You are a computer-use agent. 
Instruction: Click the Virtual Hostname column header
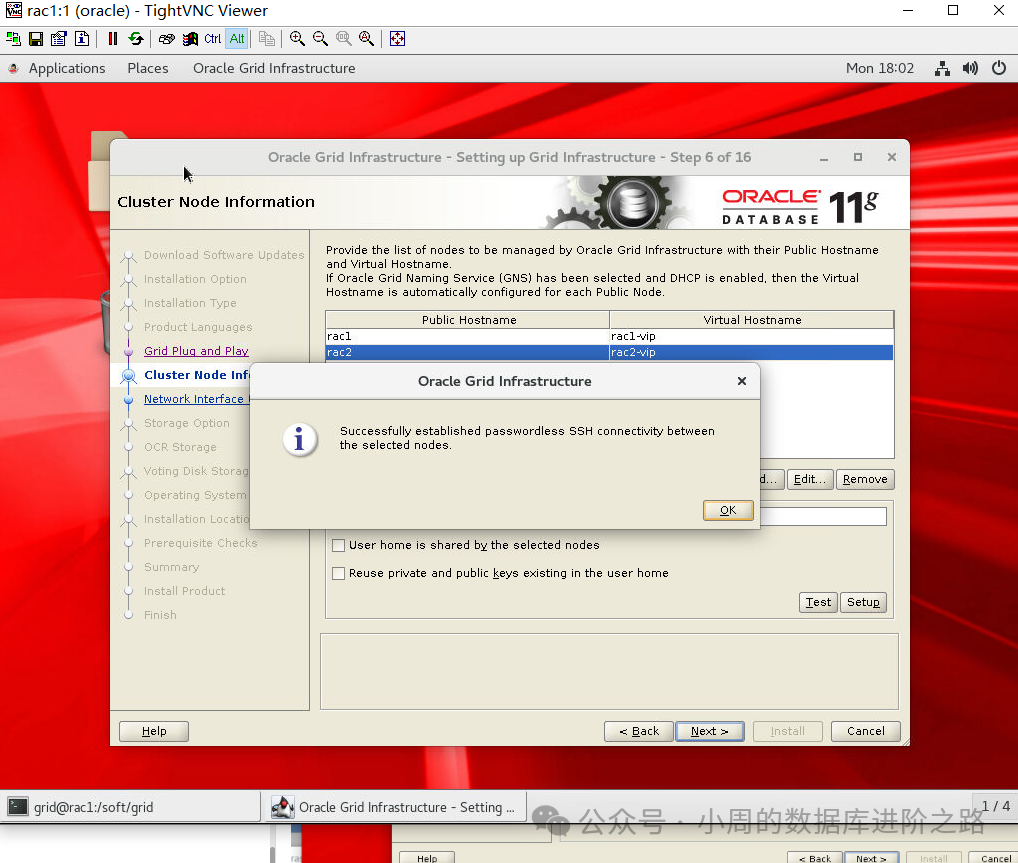pyautogui.click(x=751, y=320)
